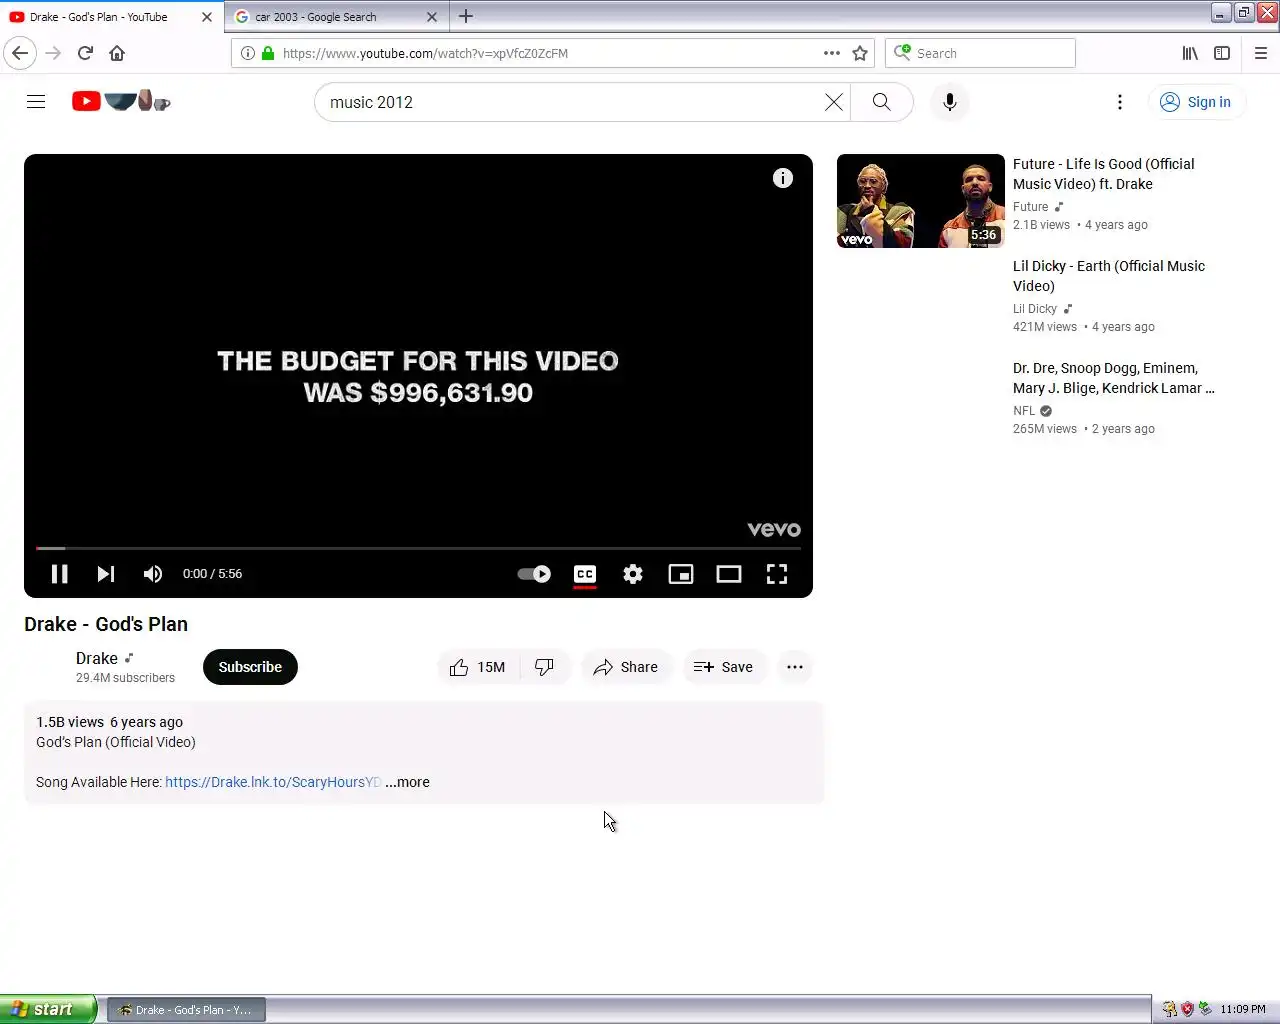Screen dimensions: 1280x1024
Task: Run the YouTube search magnifier button
Action: 881,102
